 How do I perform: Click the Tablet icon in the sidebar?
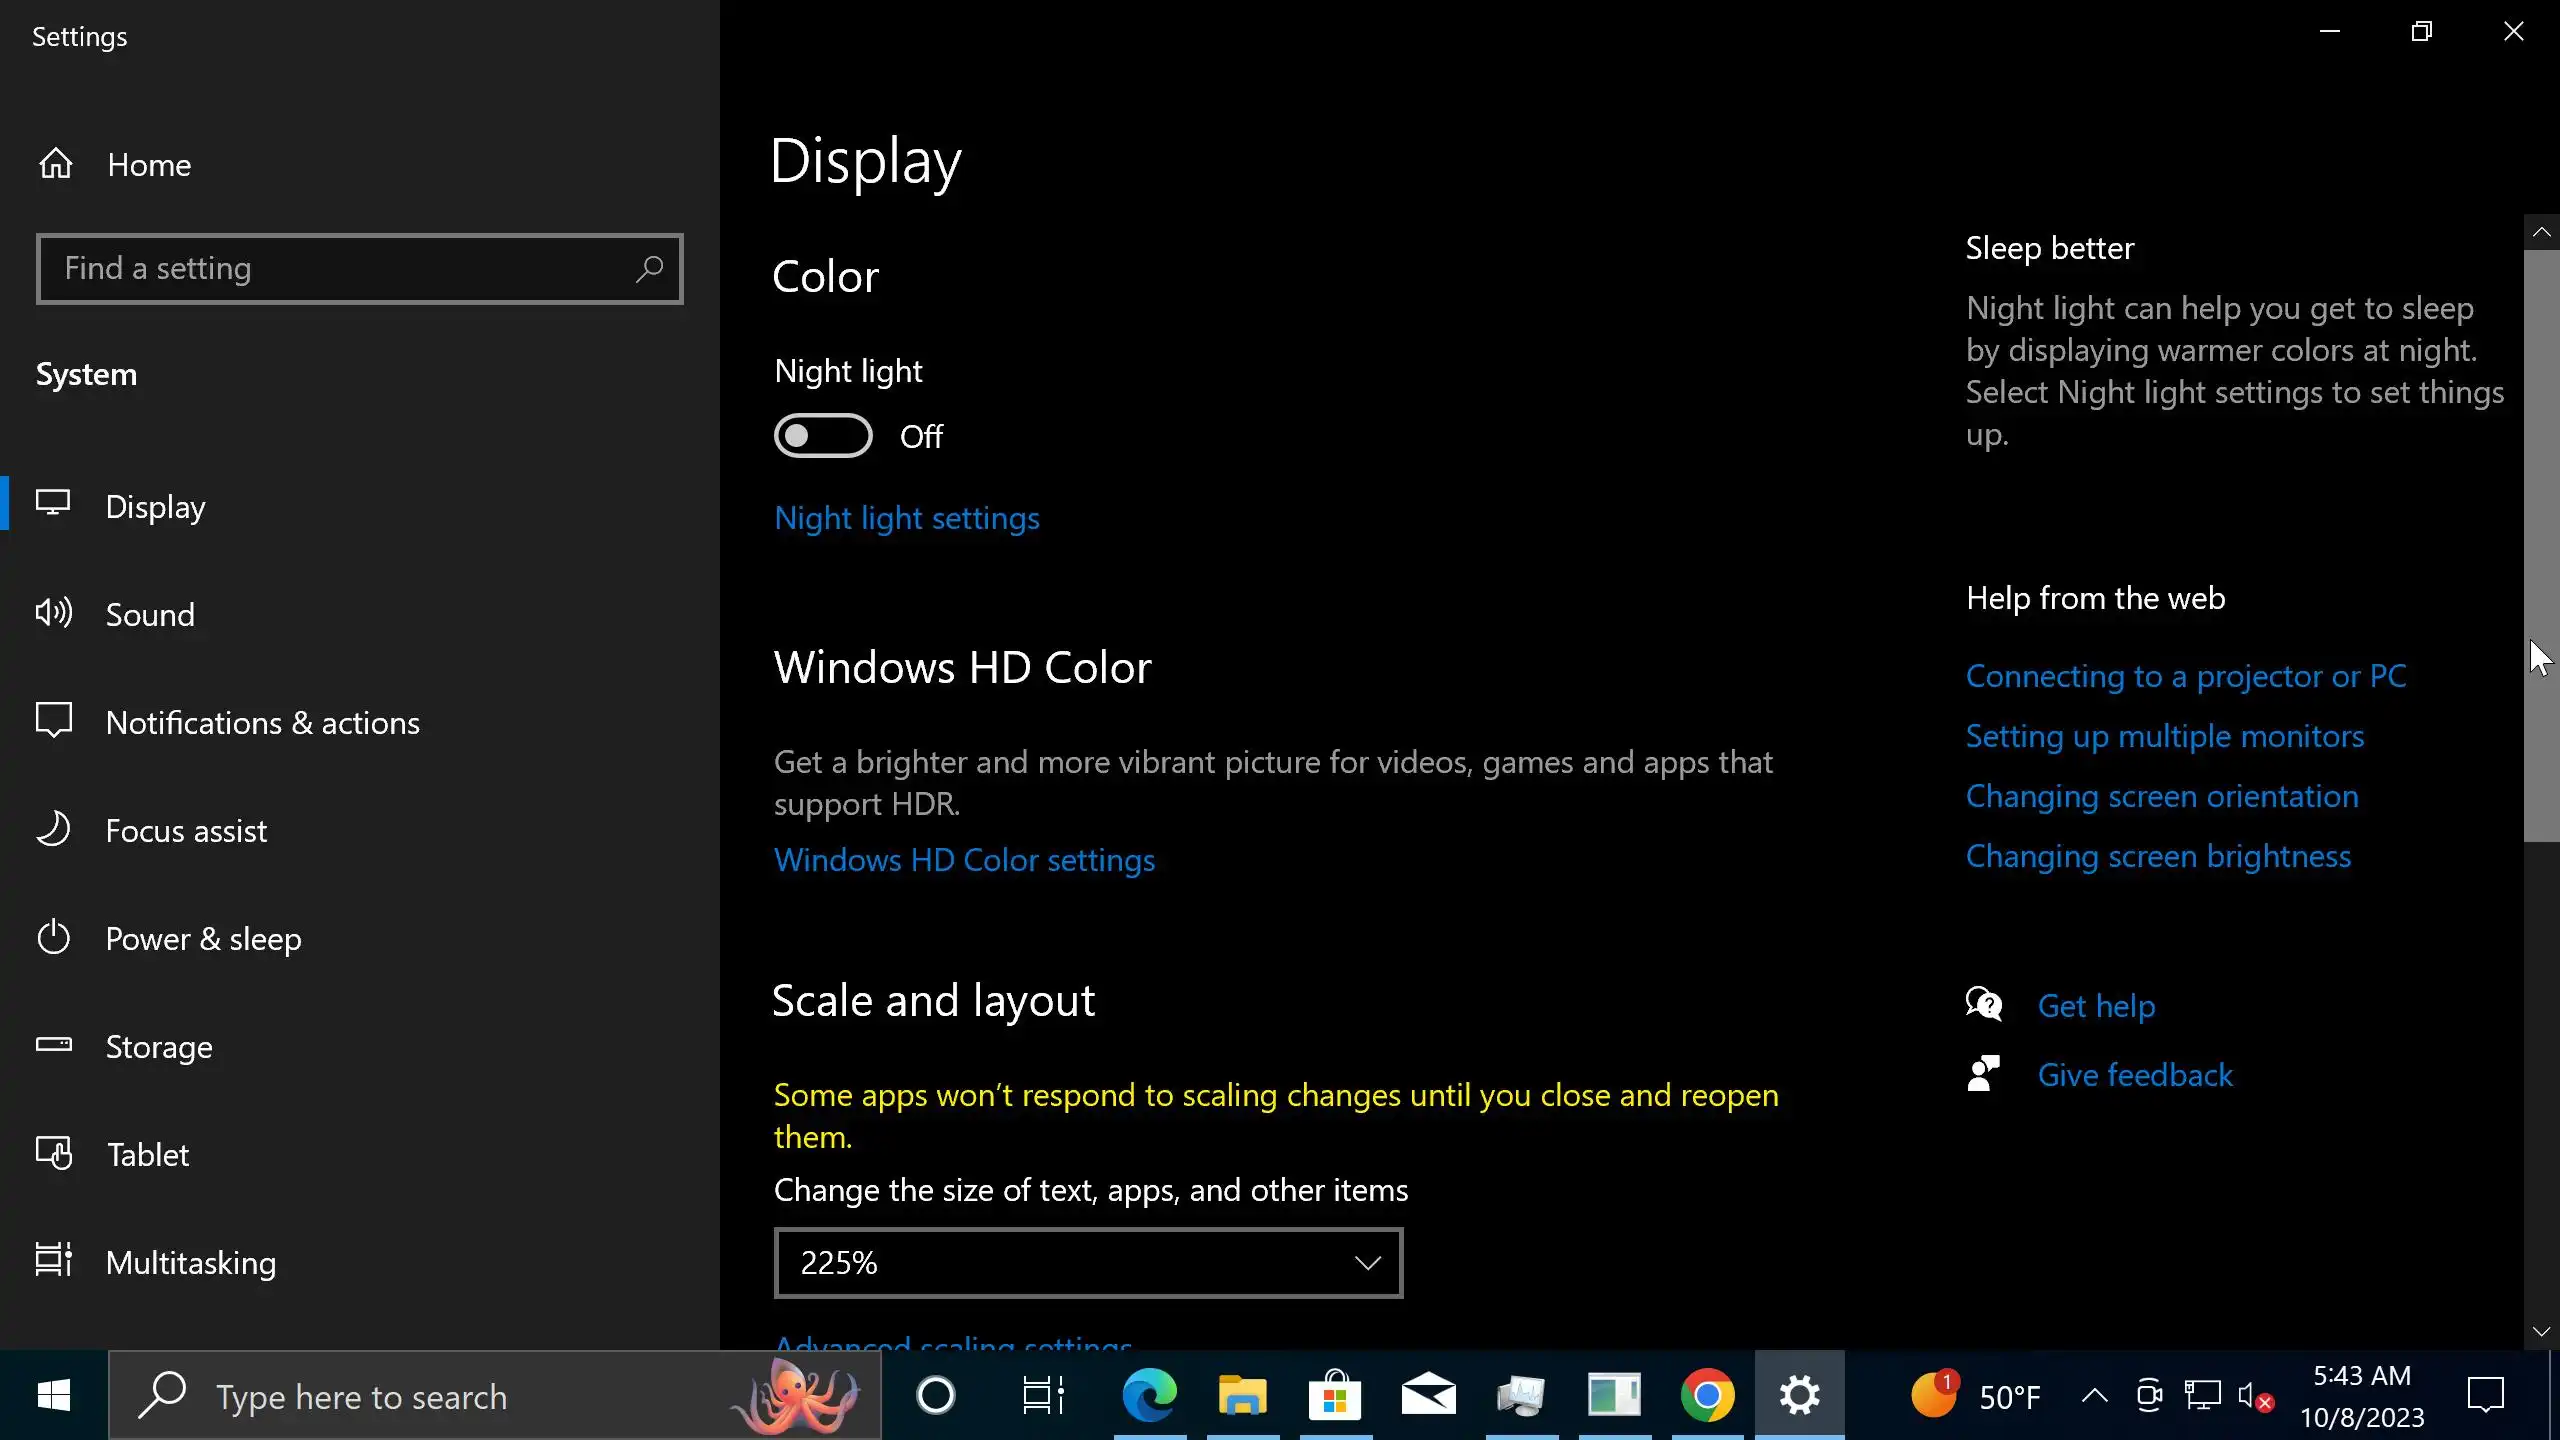tap(54, 1154)
